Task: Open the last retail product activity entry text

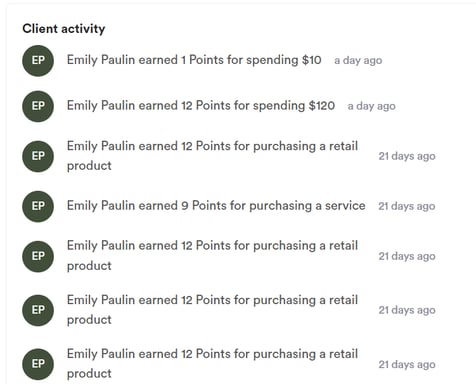Action: (x=212, y=364)
